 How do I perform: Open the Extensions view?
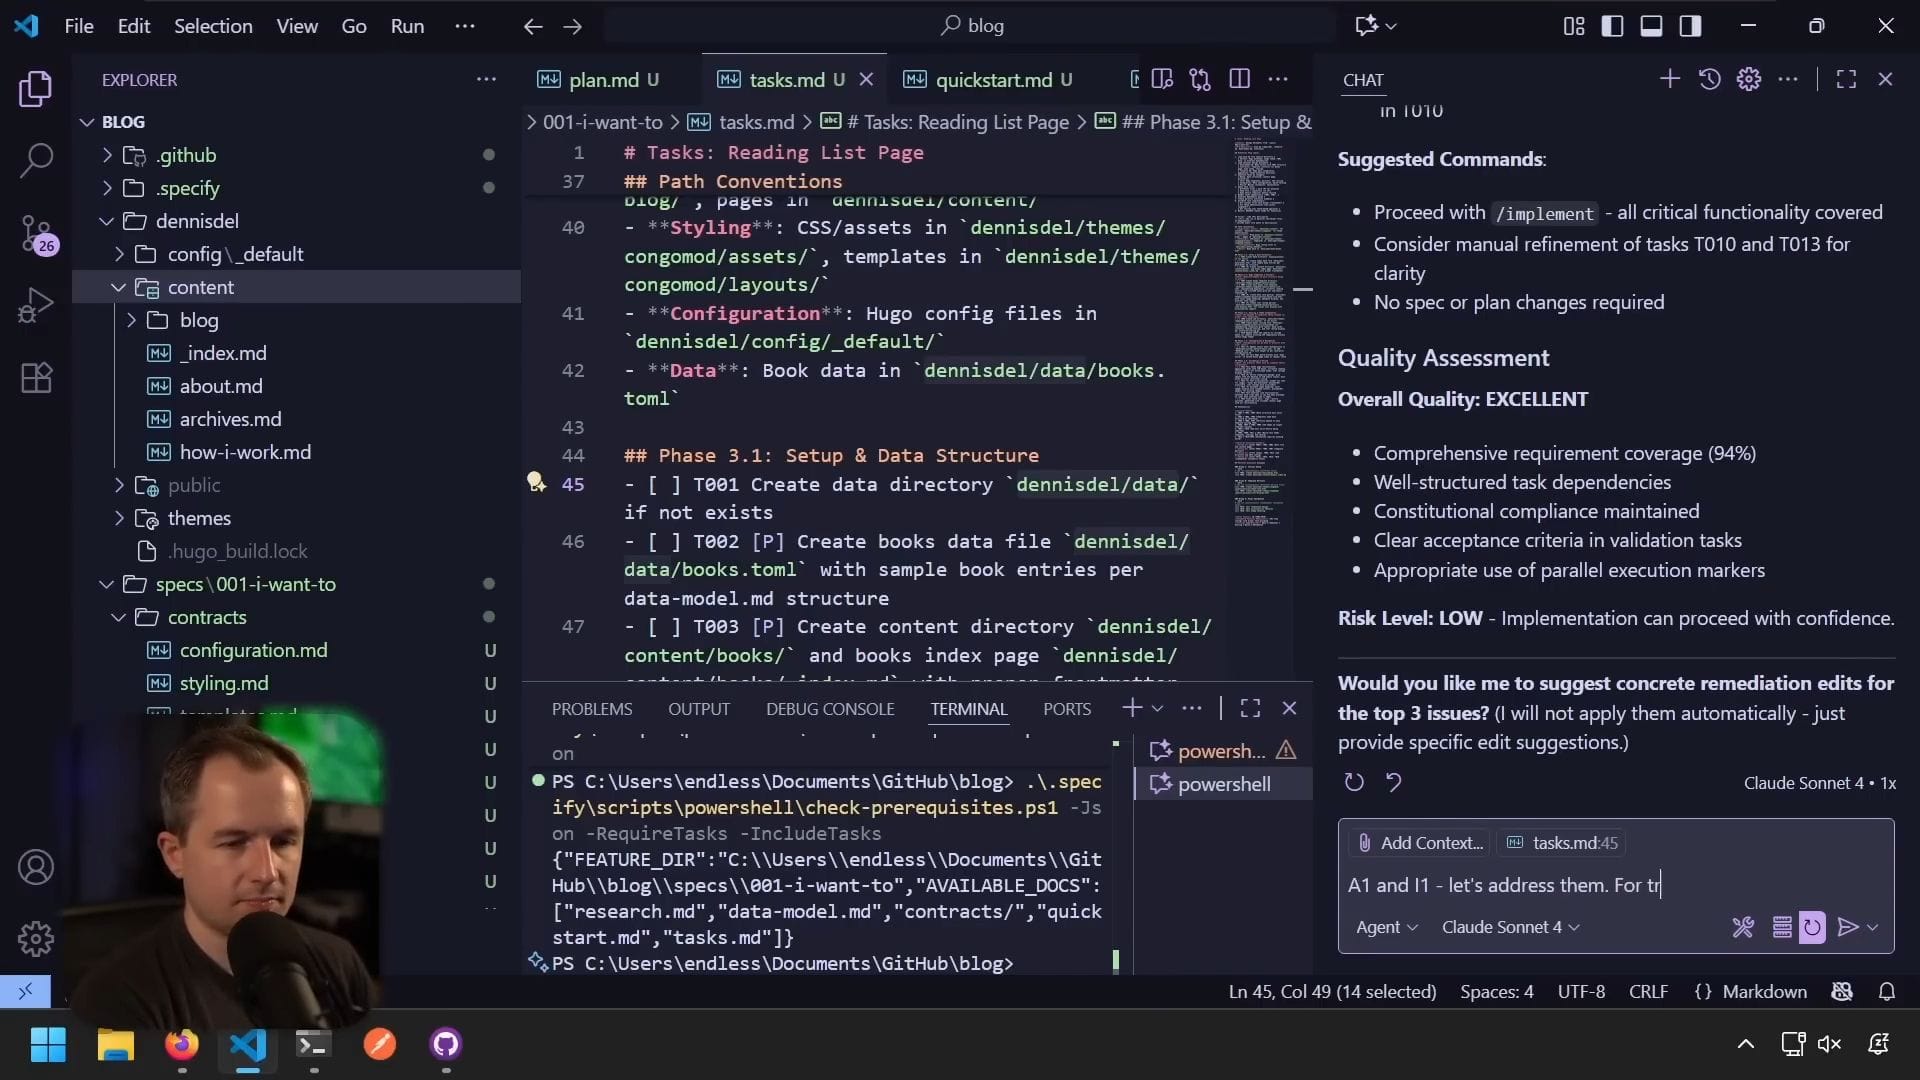36,378
